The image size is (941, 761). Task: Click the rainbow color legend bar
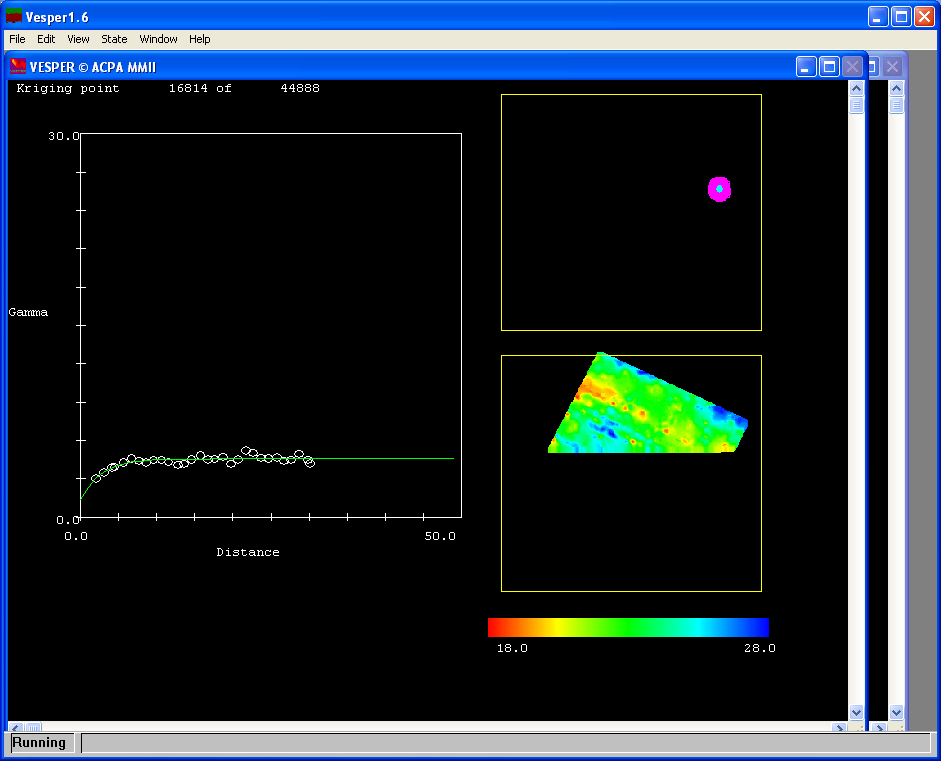(x=628, y=627)
